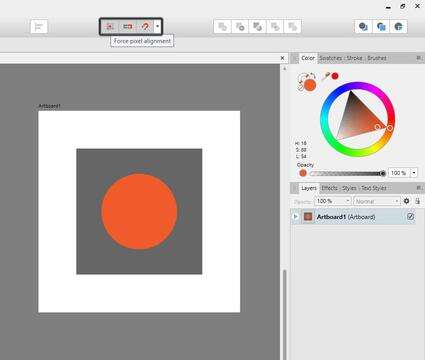The width and height of the screenshot is (425, 360).
Task: Click inside the saturation triangle
Action: point(357,118)
